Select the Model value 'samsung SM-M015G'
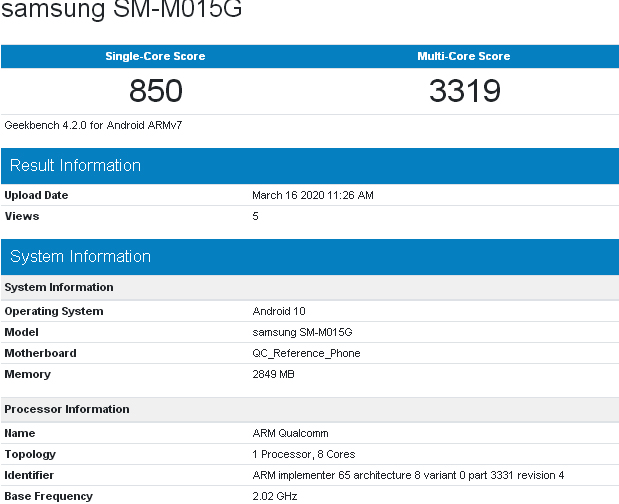Viewport: 619px width, 504px height. (302, 332)
